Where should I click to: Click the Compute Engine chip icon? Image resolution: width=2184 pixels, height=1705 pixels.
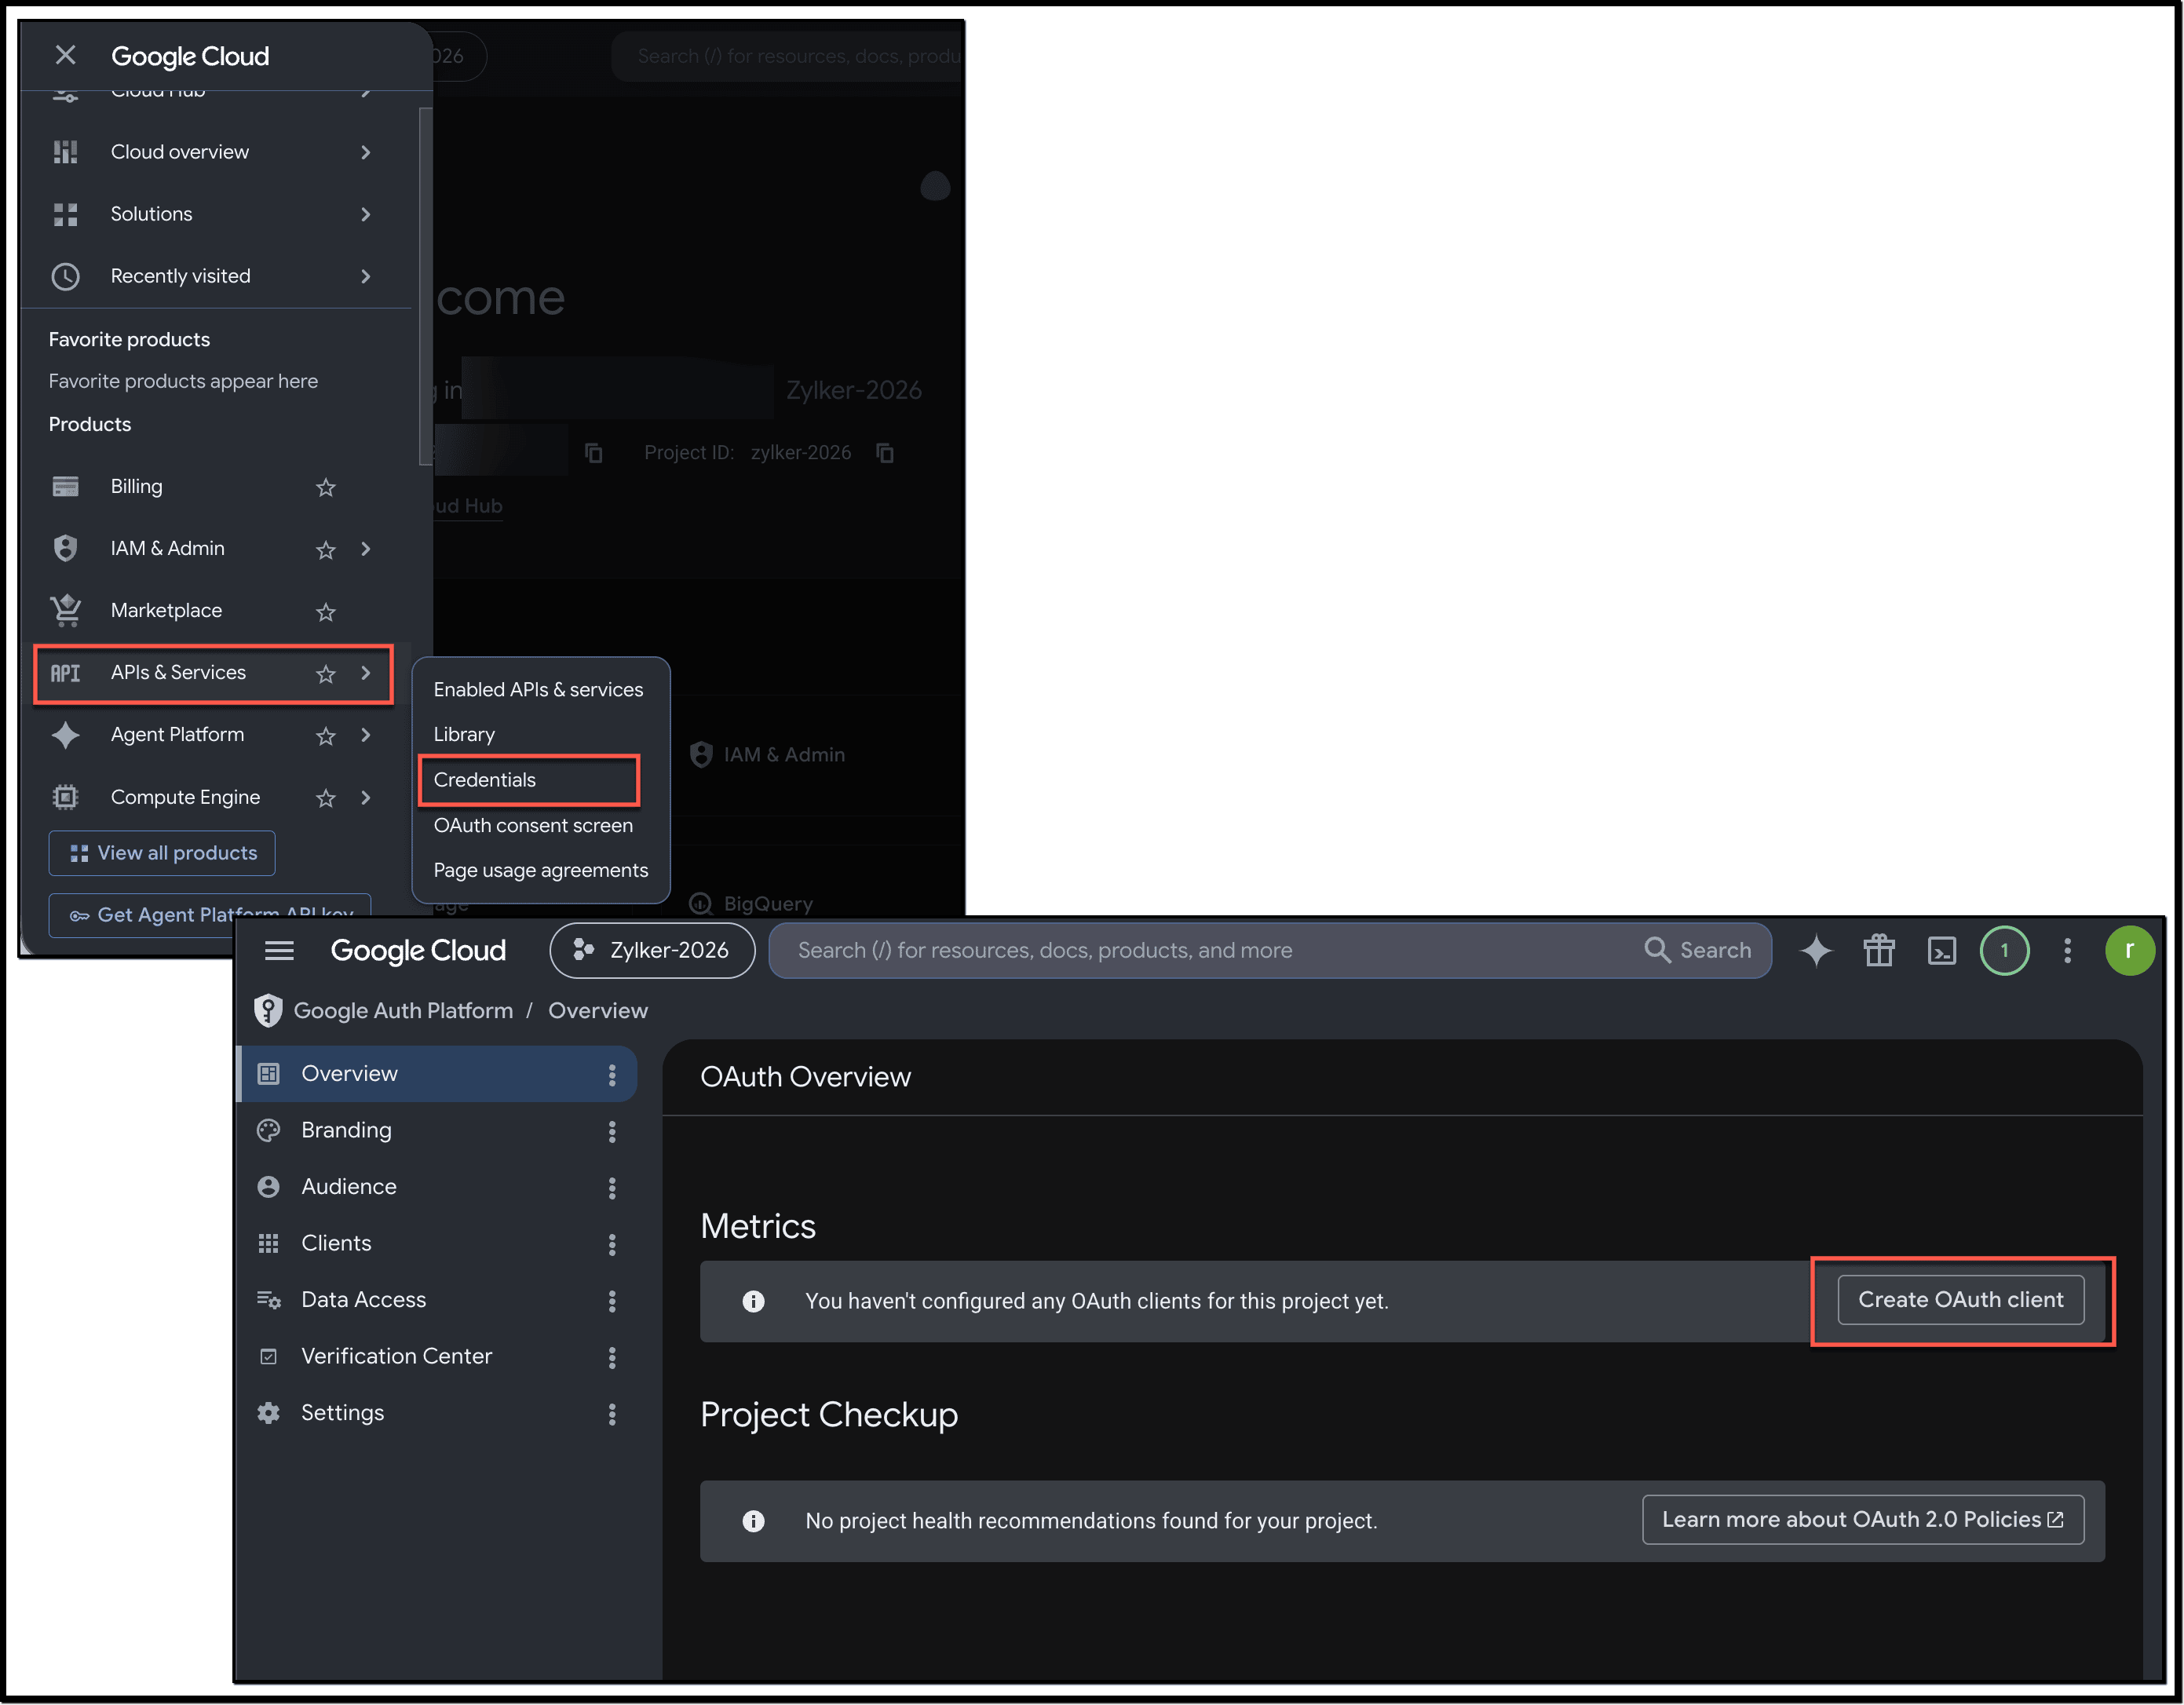(66, 797)
